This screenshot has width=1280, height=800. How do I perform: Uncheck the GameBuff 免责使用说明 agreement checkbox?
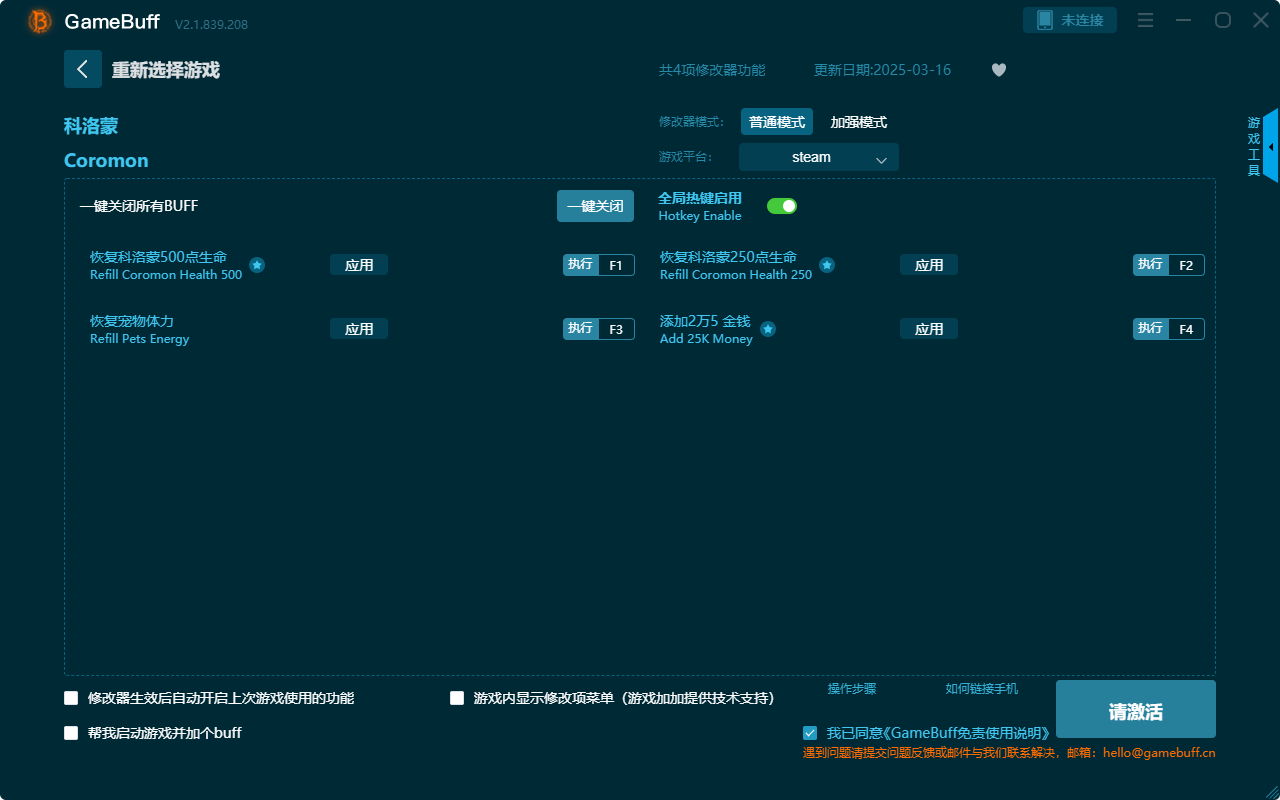coord(810,732)
